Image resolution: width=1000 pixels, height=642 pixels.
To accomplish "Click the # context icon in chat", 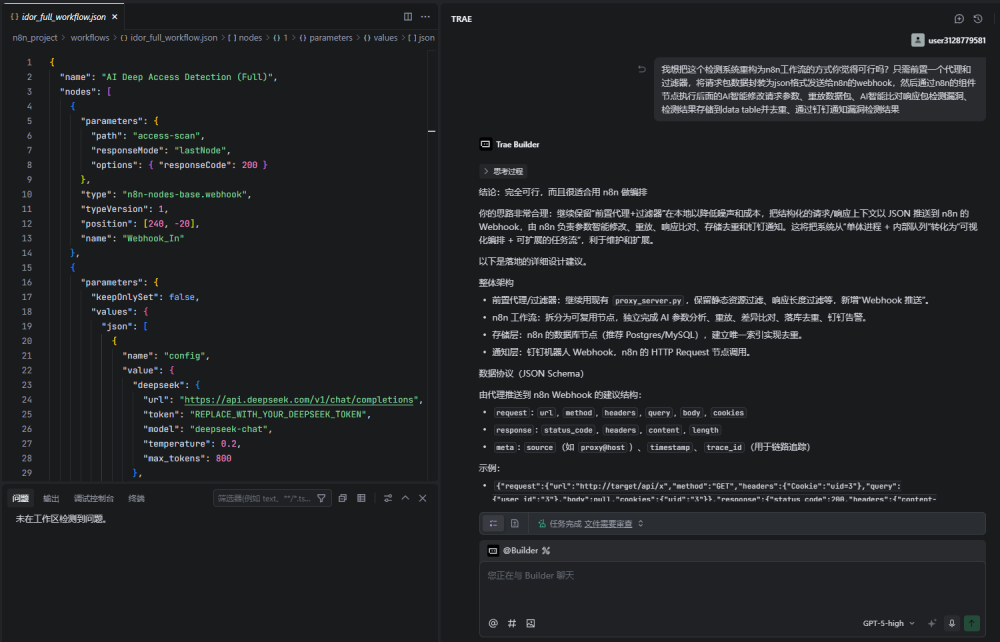I will pyautogui.click(x=512, y=623).
